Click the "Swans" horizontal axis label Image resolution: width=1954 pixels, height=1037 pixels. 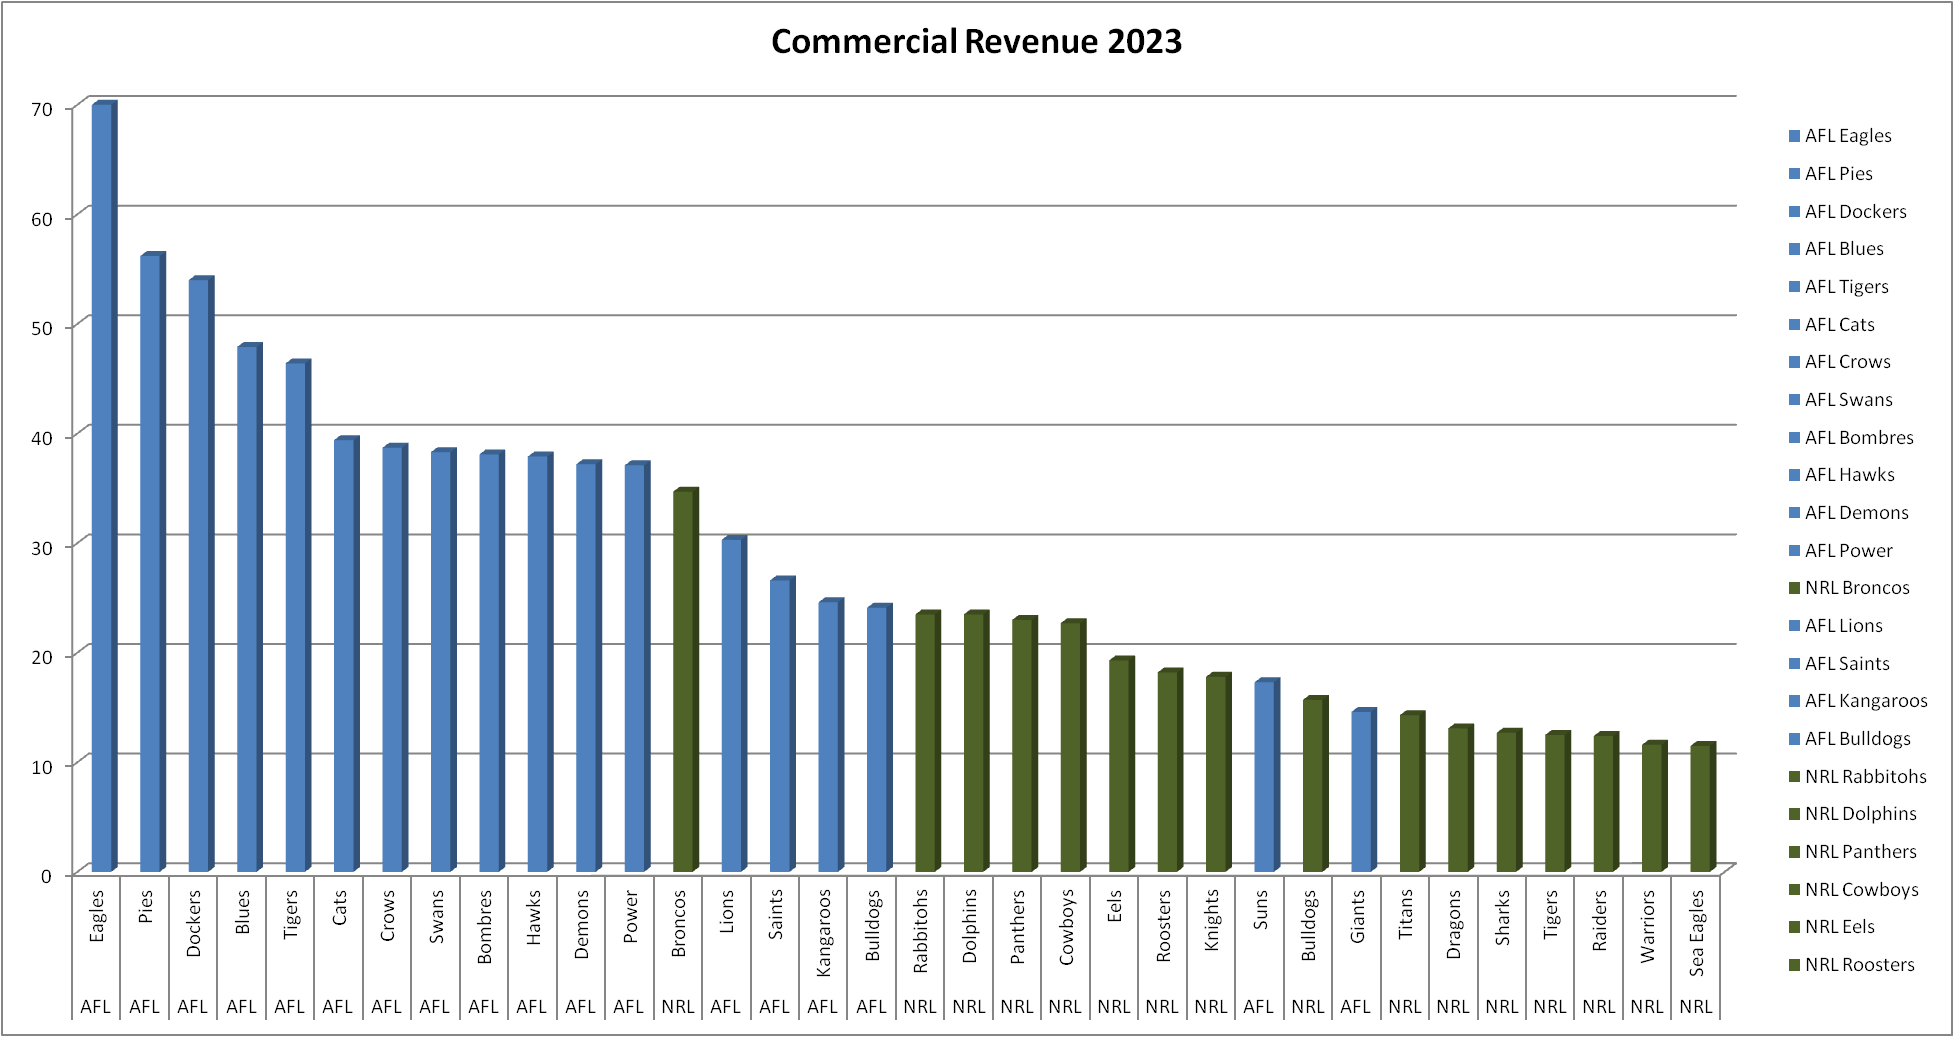[x=436, y=917]
